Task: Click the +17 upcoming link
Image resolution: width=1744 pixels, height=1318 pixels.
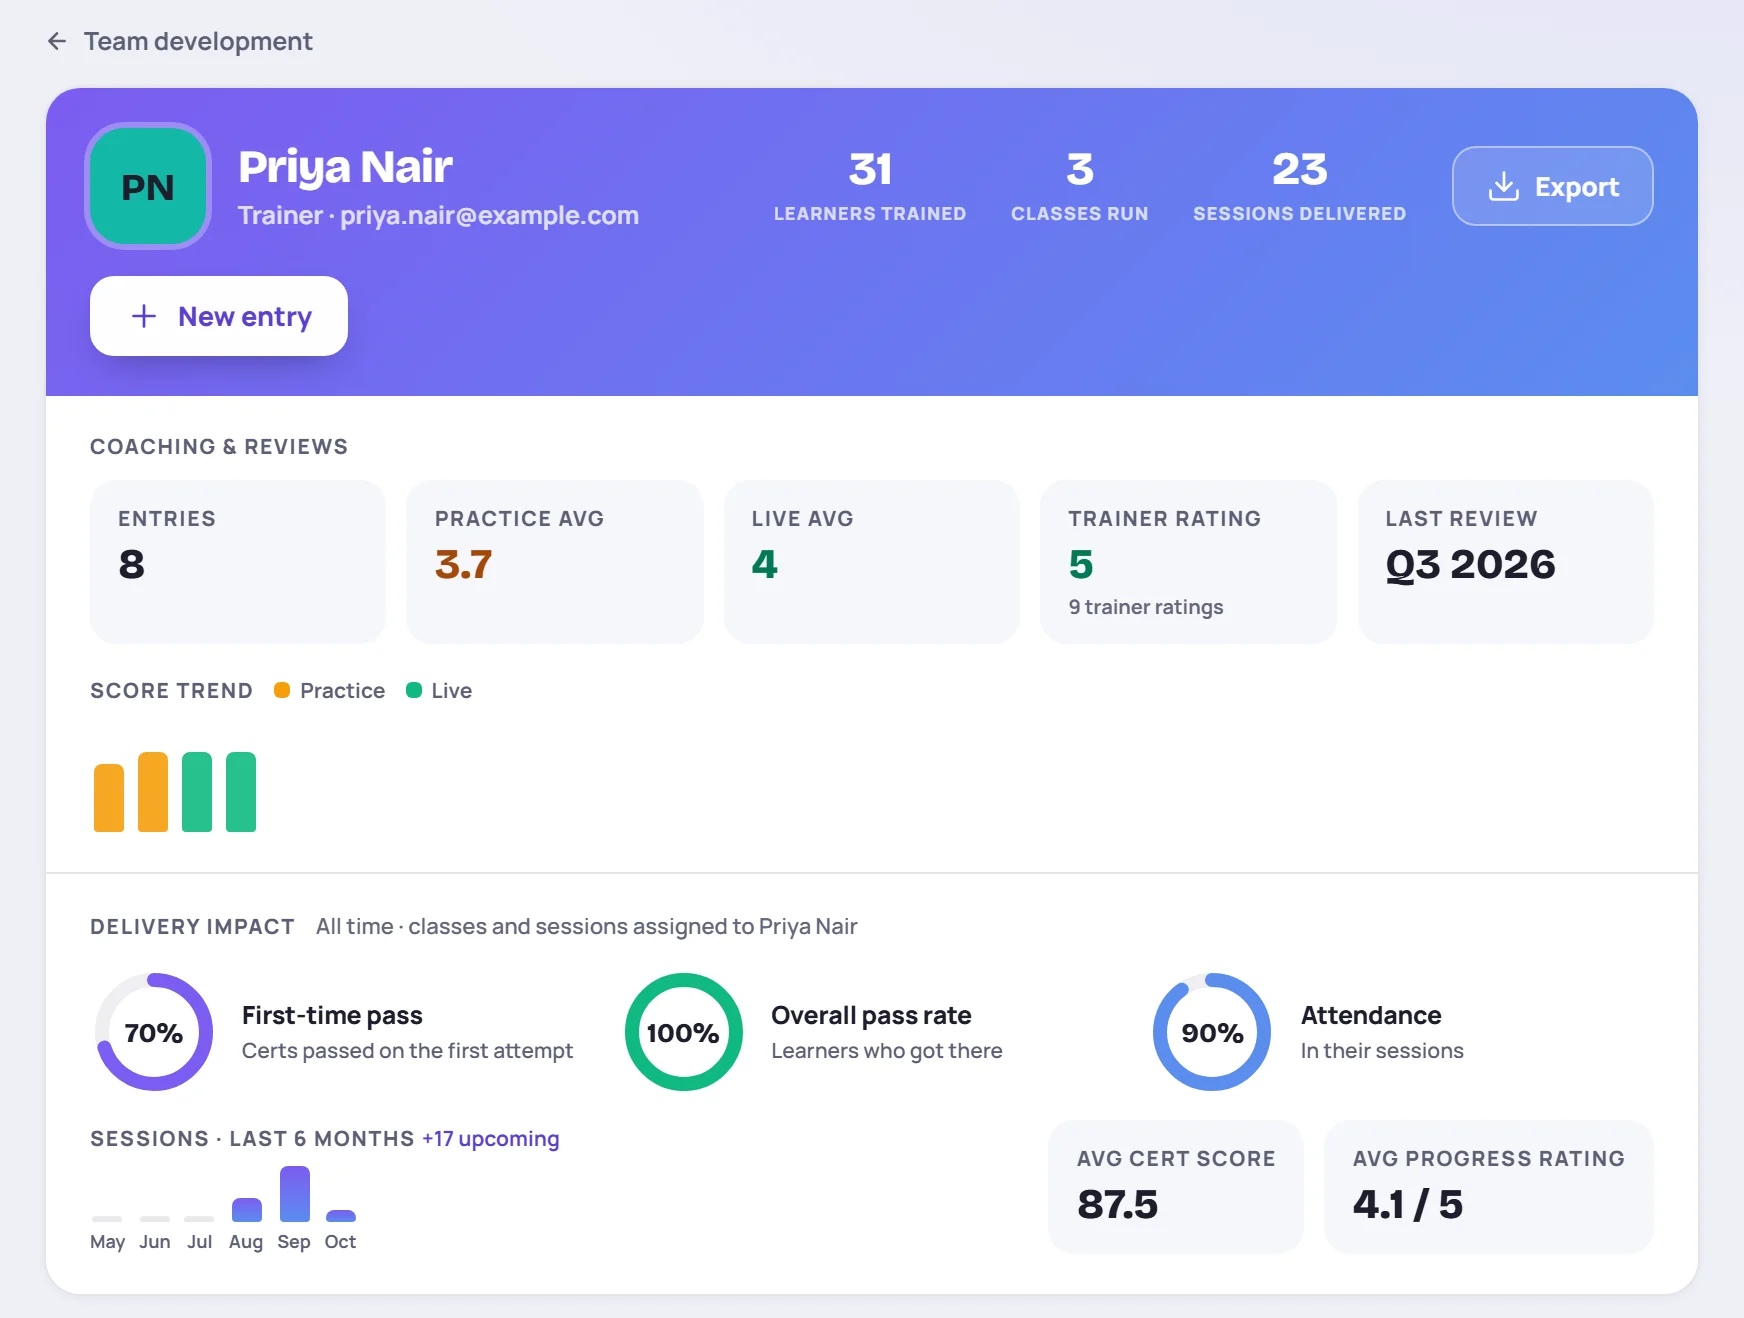Action: (x=490, y=1138)
